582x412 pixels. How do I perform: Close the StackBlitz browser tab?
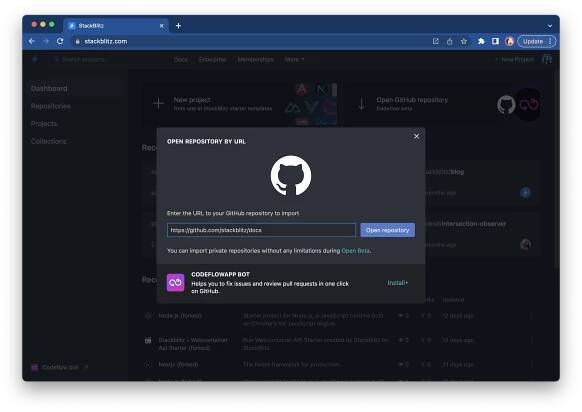[x=161, y=26]
